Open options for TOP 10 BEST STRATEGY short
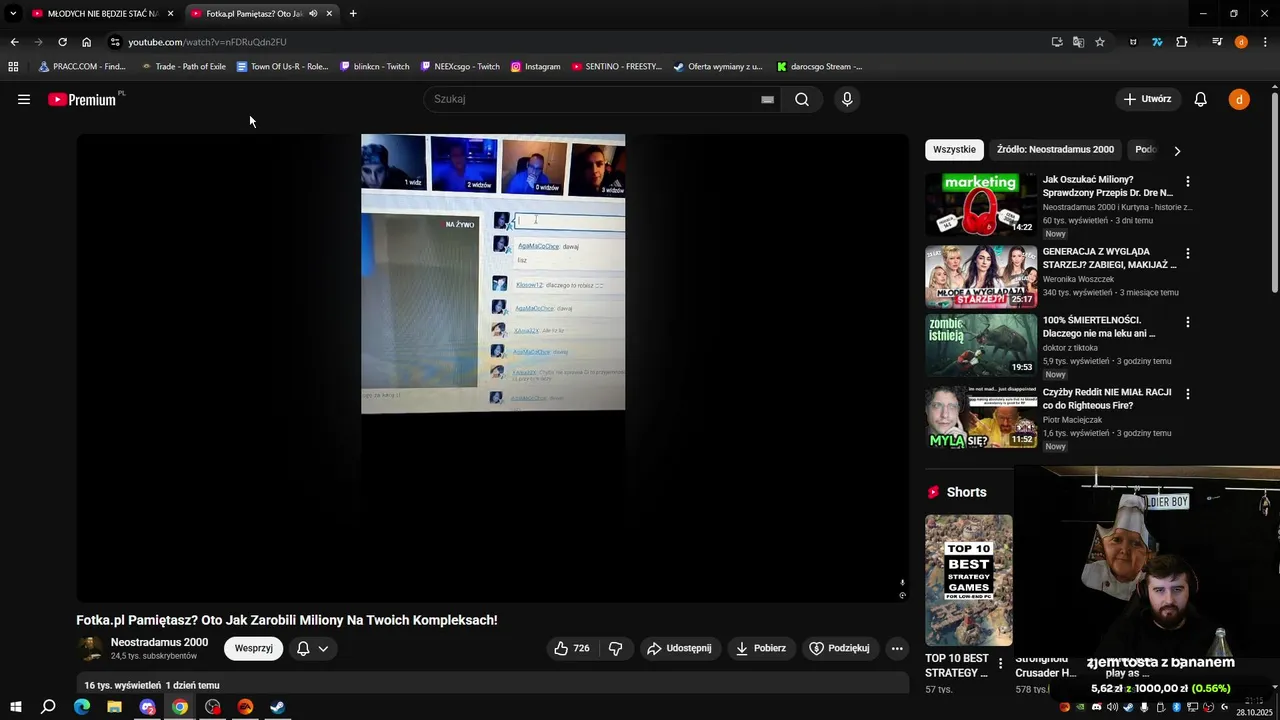The width and height of the screenshot is (1280, 720). [x=1001, y=663]
